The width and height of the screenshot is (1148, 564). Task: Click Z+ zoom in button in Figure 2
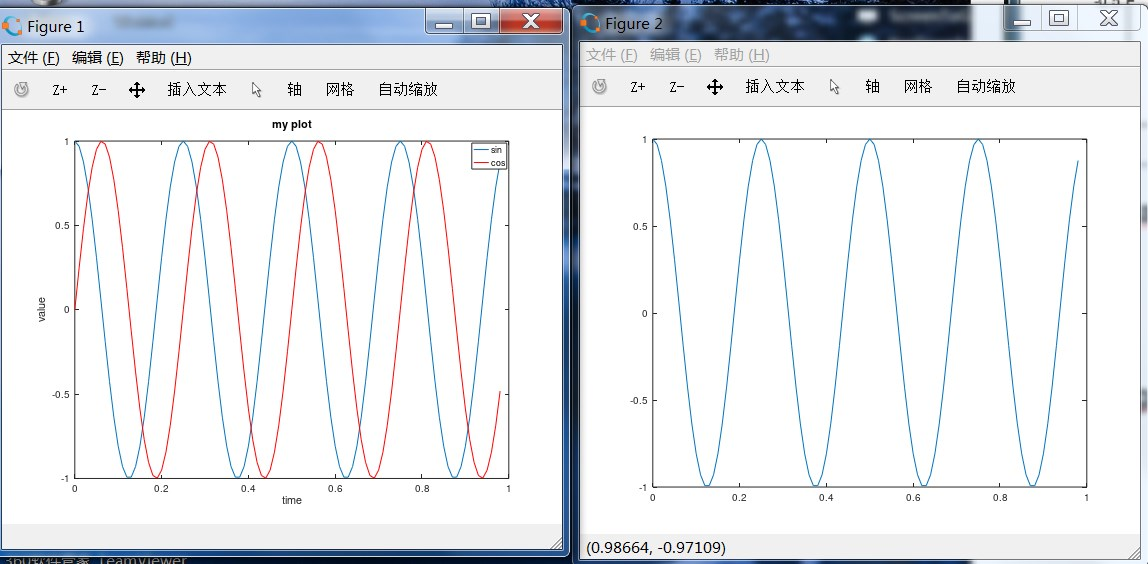pos(638,87)
